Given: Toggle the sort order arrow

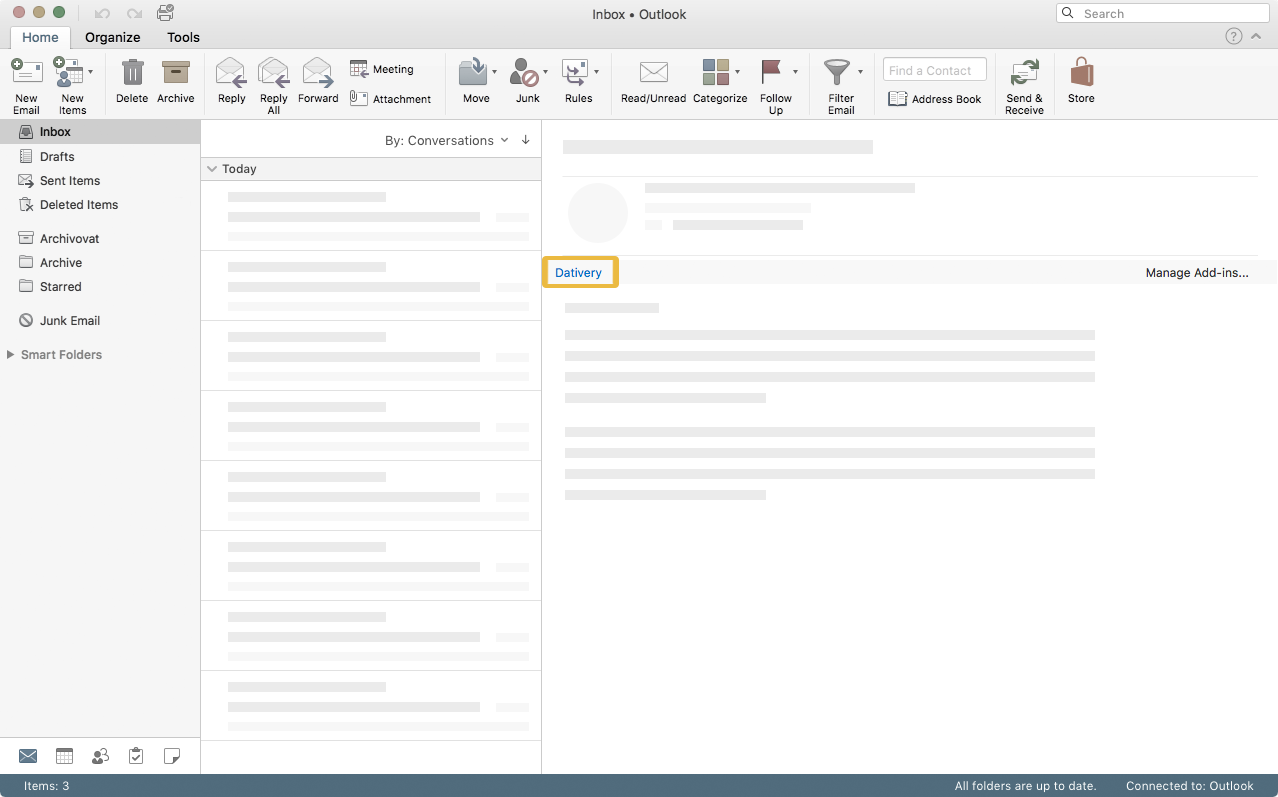Looking at the screenshot, I should tap(526, 140).
